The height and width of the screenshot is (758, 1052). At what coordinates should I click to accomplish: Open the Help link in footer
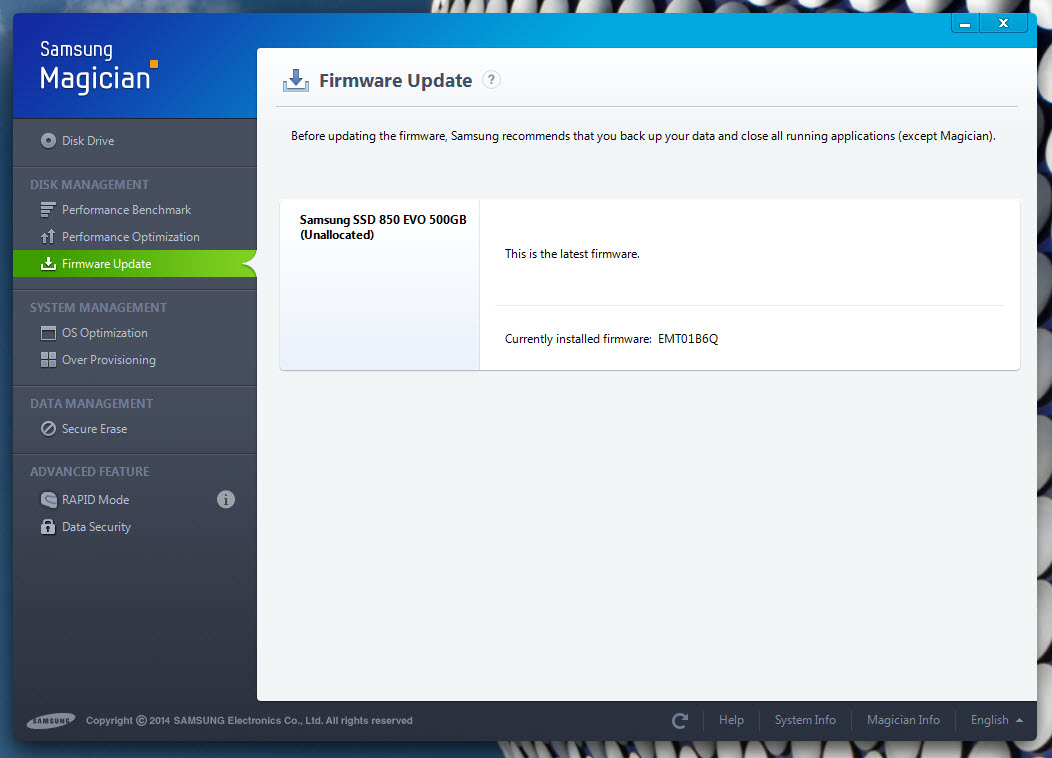point(731,720)
